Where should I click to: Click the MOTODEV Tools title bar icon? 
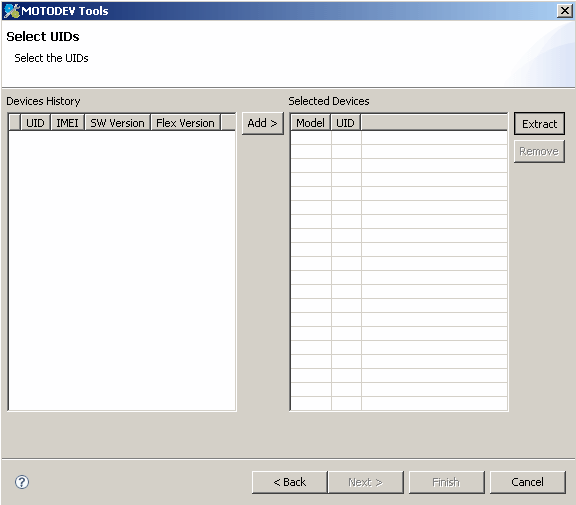tap(11, 11)
